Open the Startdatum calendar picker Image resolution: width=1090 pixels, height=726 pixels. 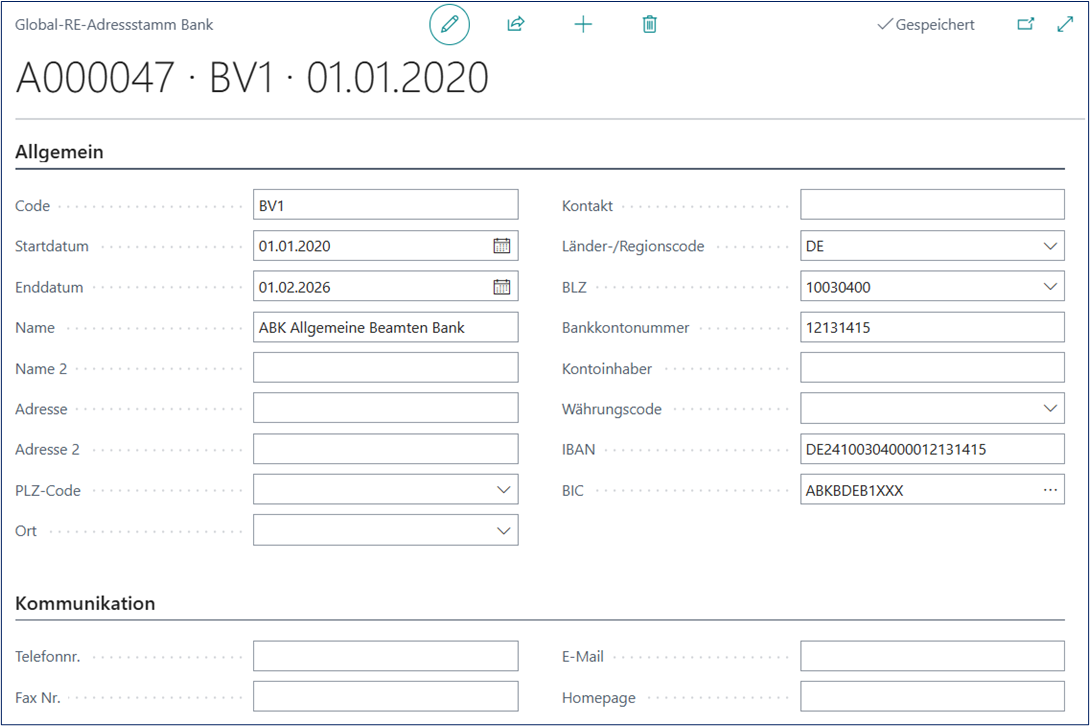[x=502, y=246]
